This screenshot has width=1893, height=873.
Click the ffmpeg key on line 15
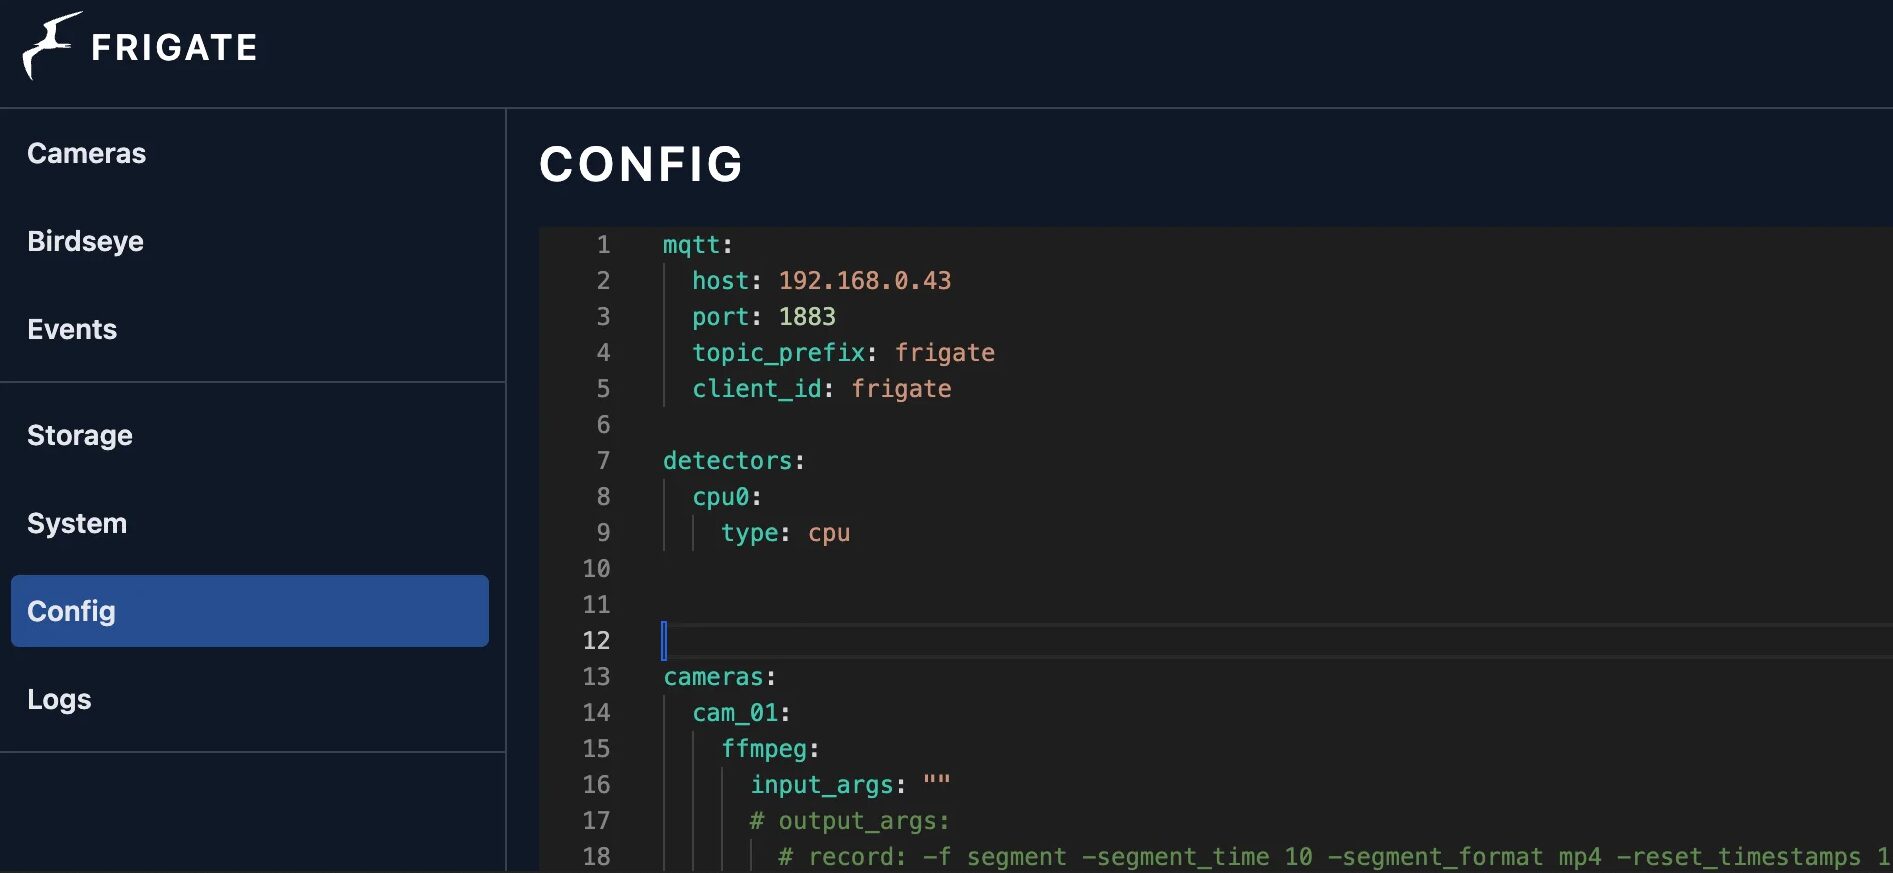pyautogui.click(x=764, y=749)
